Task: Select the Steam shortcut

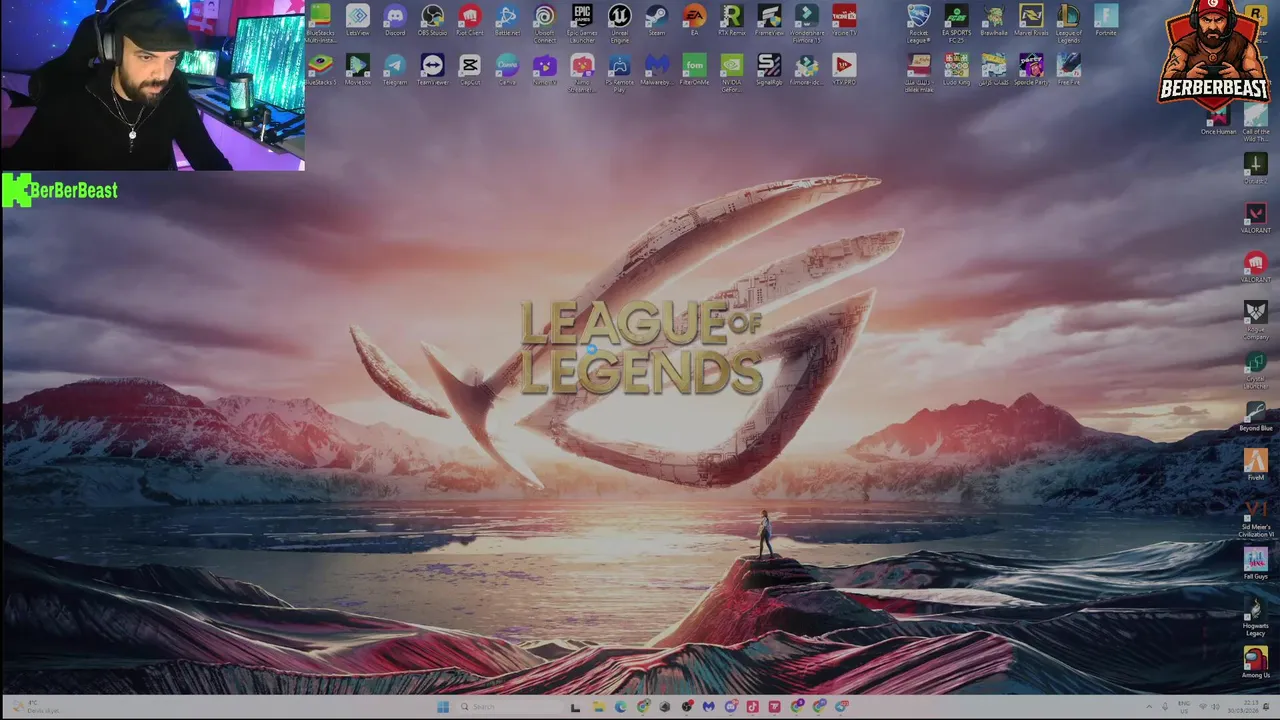Action: tap(657, 20)
